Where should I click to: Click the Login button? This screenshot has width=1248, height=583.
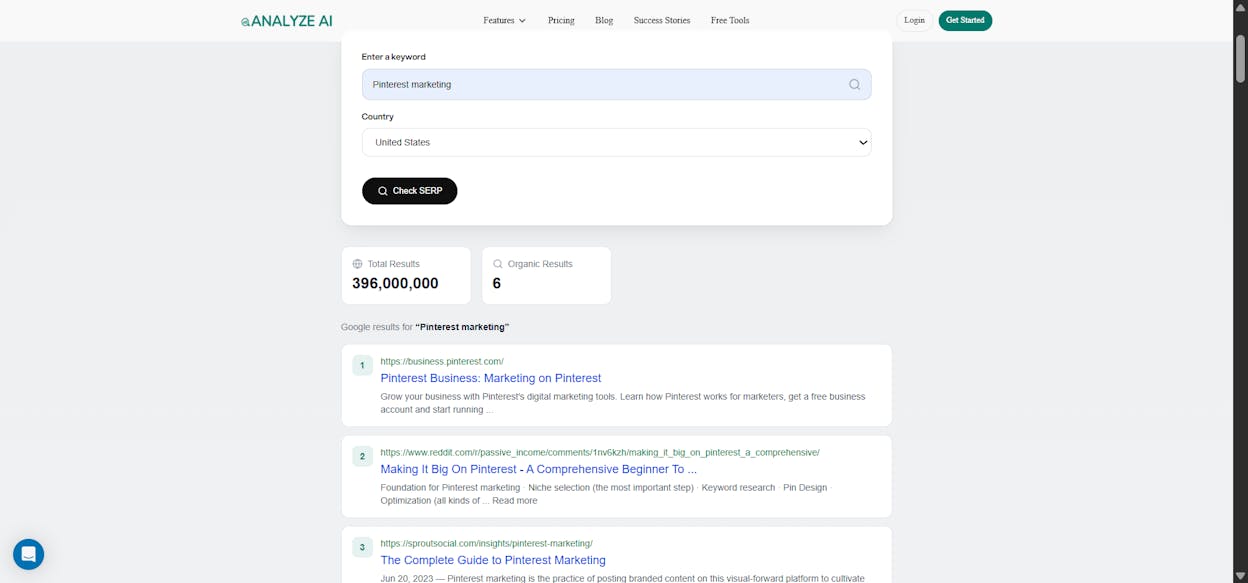(x=914, y=20)
